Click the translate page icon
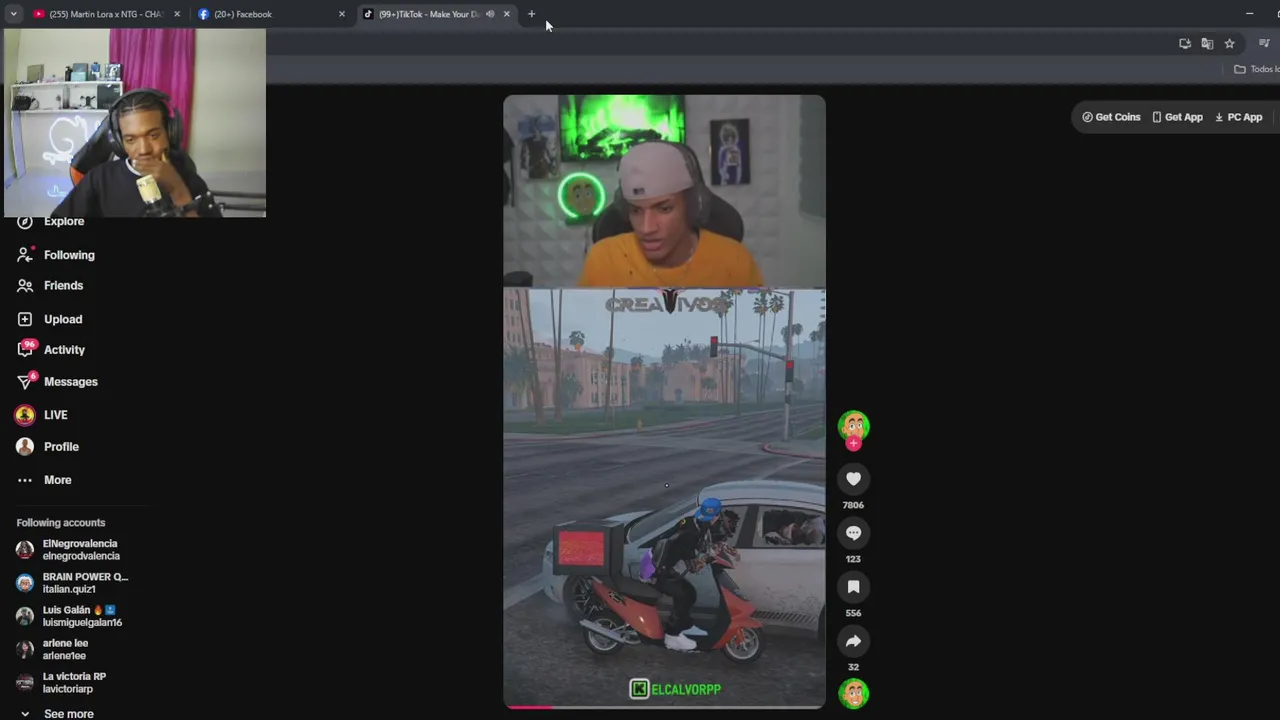 [x=1207, y=43]
